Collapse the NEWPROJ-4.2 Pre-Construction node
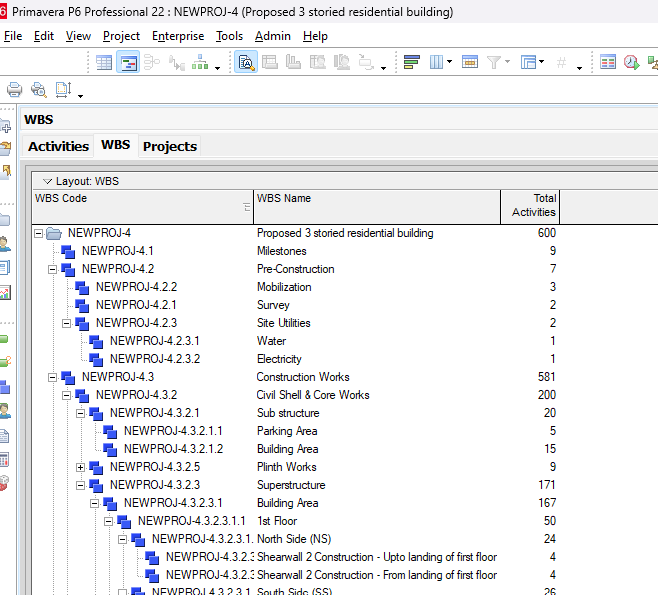 [53, 269]
